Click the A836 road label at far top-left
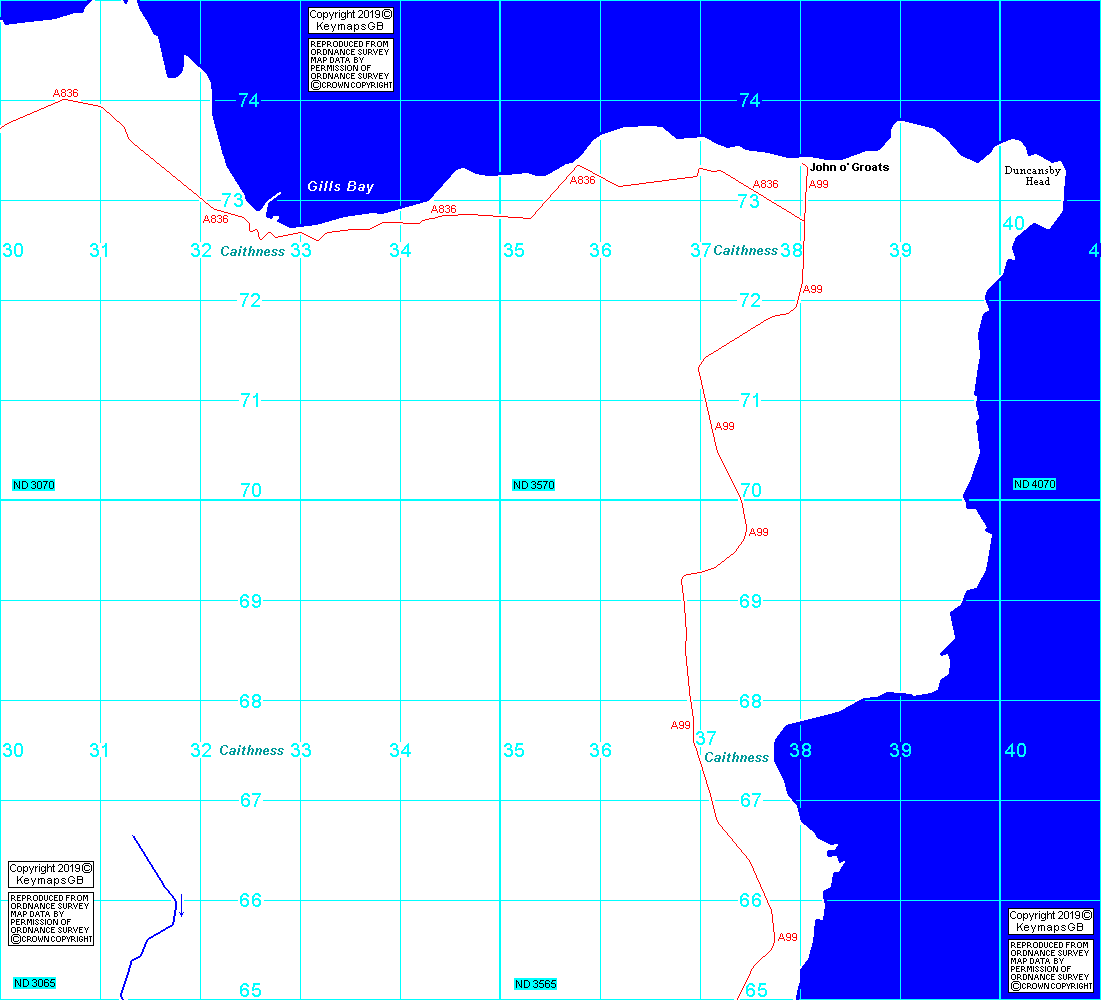The height and width of the screenshot is (1000, 1101). [65, 93]
